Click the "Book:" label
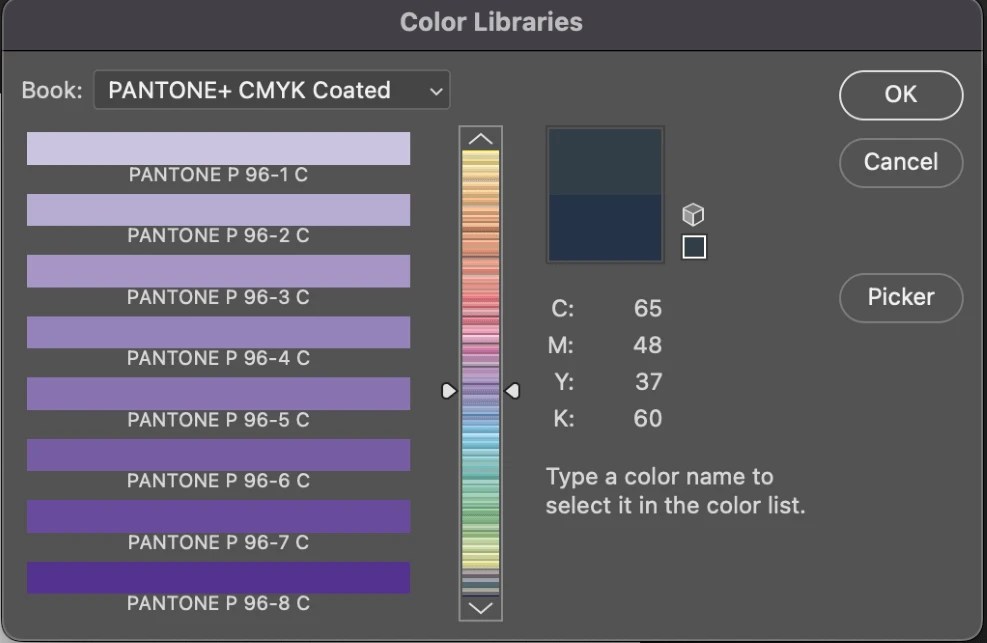 pos(52,90)
